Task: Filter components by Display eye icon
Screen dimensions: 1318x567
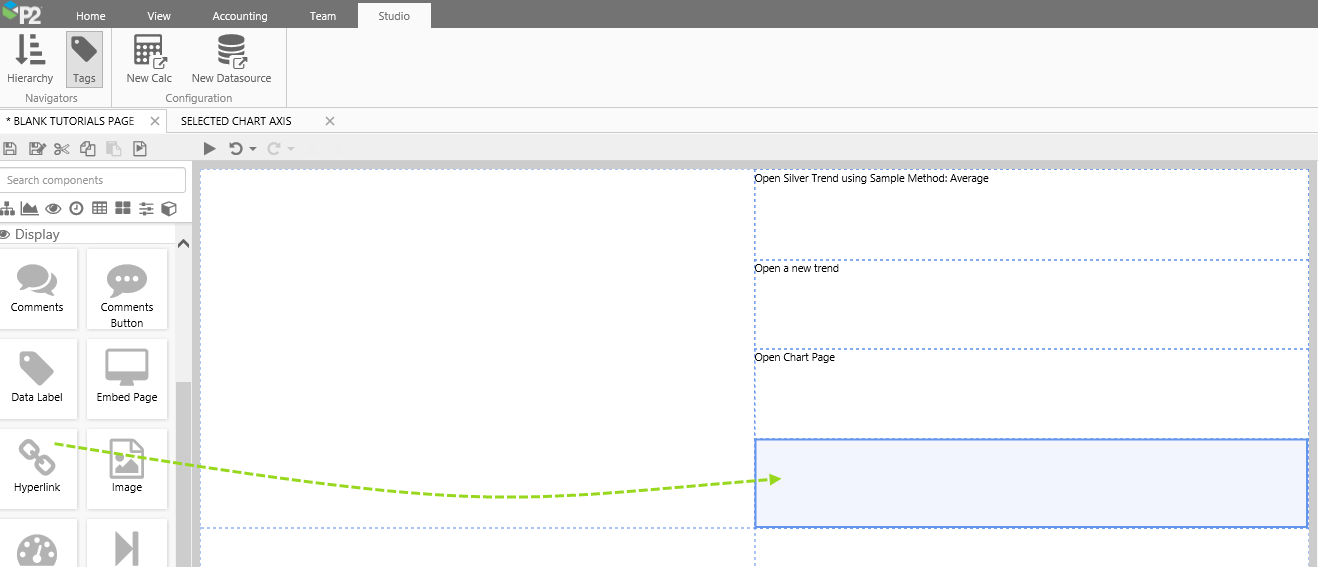Action: point(53,208)
